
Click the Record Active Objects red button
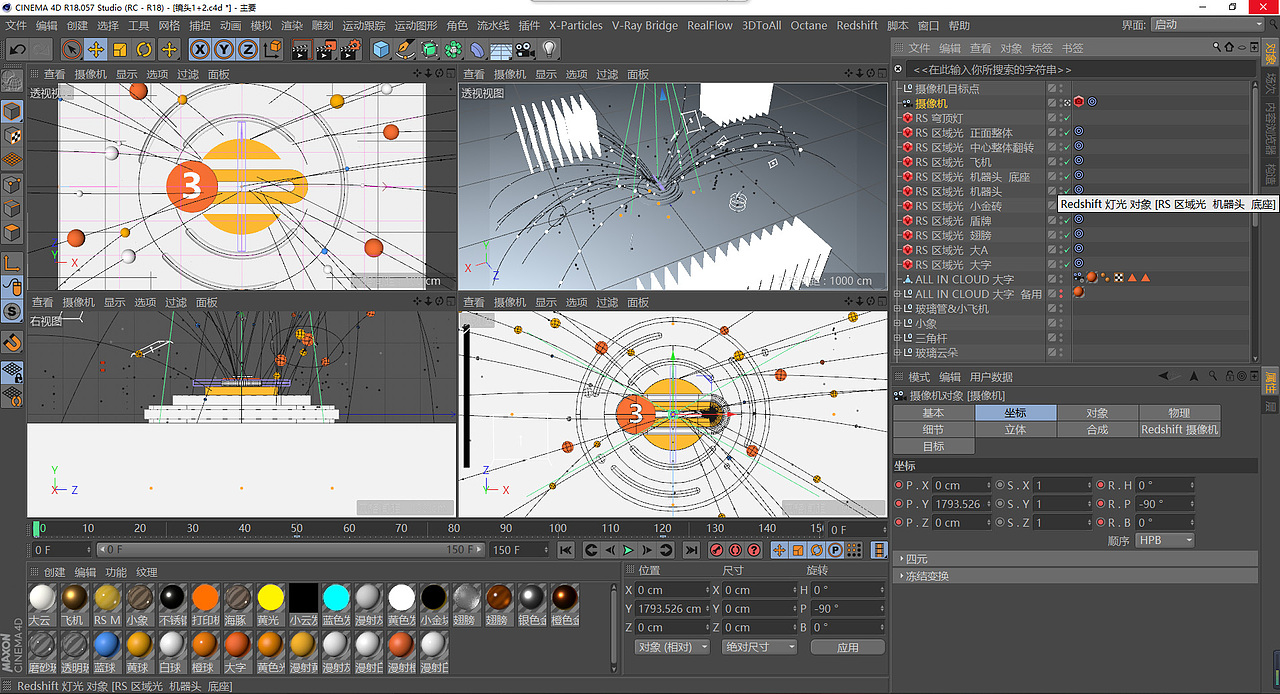point(716,550)
